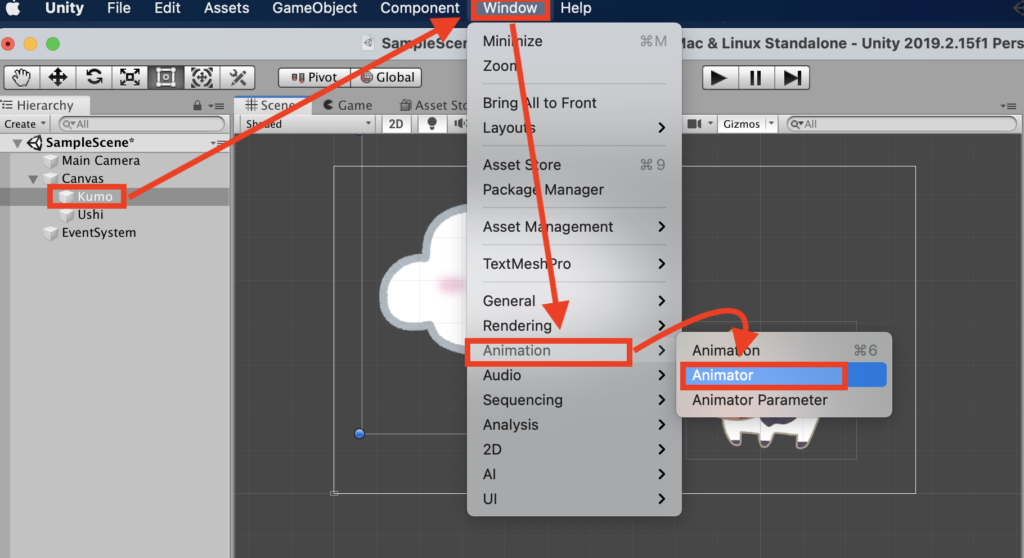Image resolution: width=1024 pixels, height=558 pixels.
Task: Open the GameObject menu
Action: pyautogui.click(x=315, y=8)
